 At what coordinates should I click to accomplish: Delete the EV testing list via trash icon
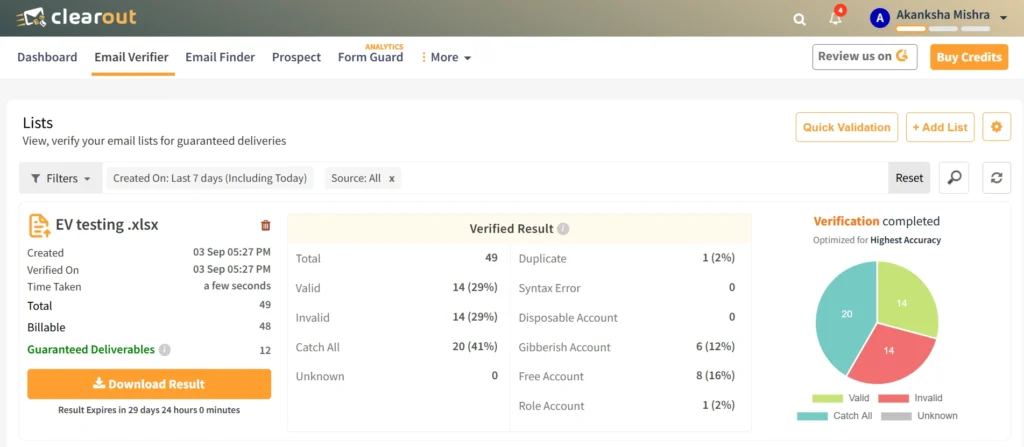click(x=265, y=225)
